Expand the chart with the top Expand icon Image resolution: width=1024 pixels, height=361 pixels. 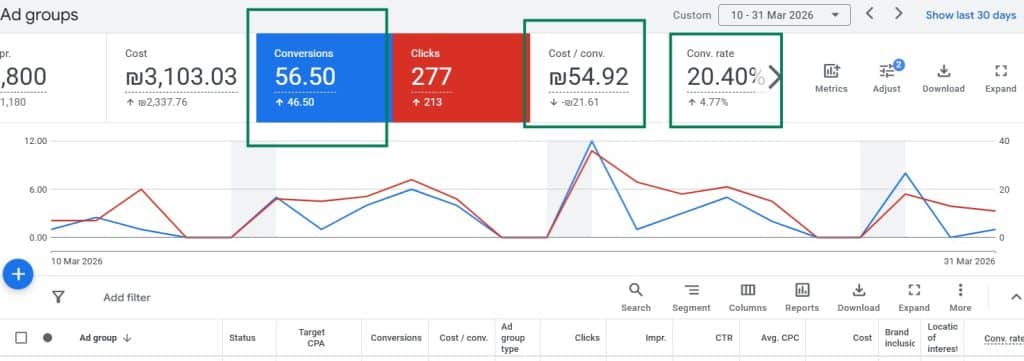[x=1000, y=78]
